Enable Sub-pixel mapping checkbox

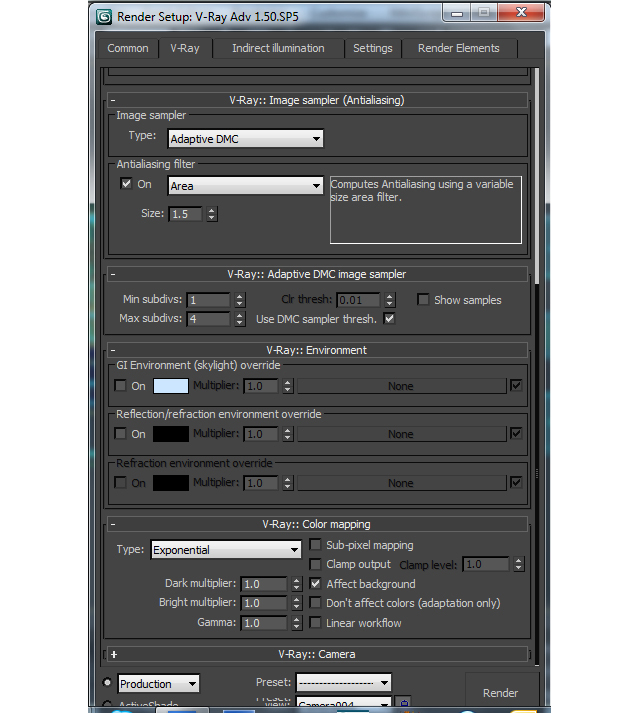(x=315, y=545)
